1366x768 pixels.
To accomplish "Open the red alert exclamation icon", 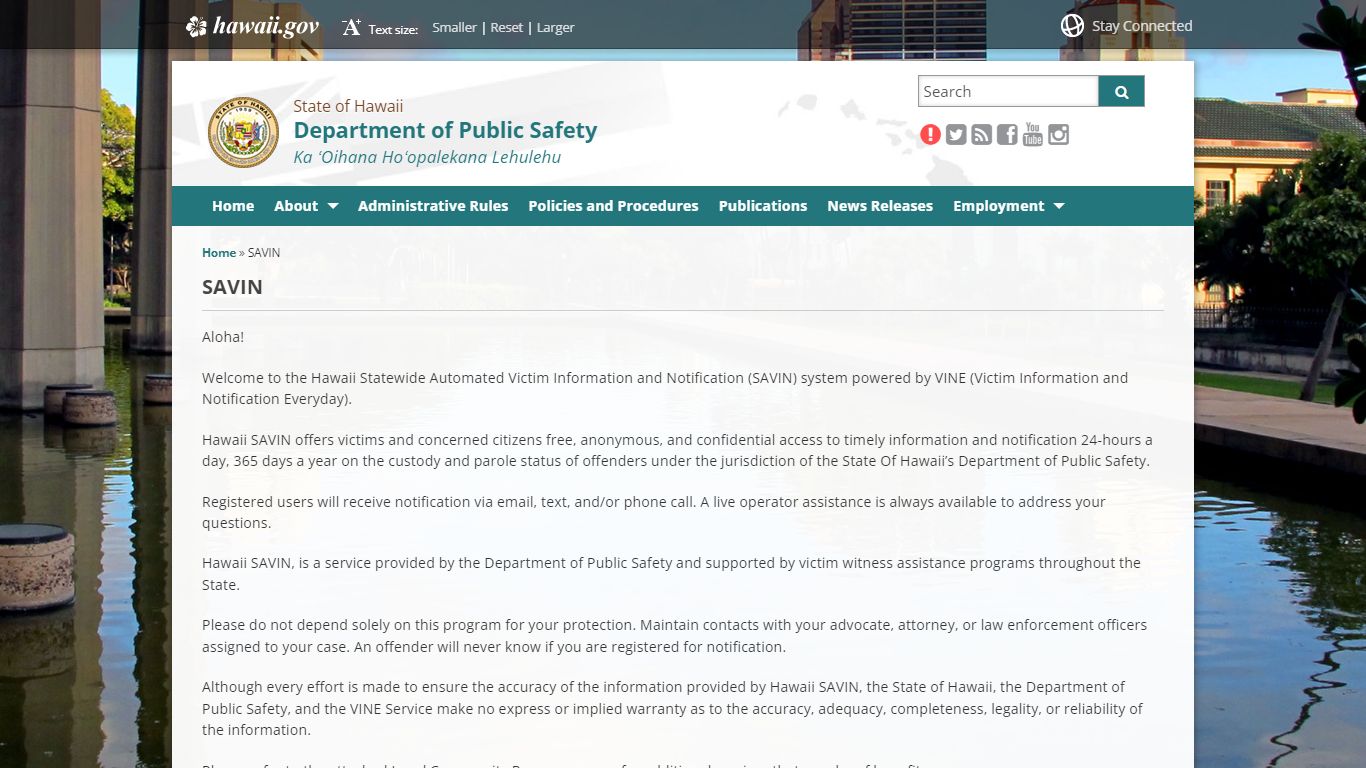I will tap(930, 134).
